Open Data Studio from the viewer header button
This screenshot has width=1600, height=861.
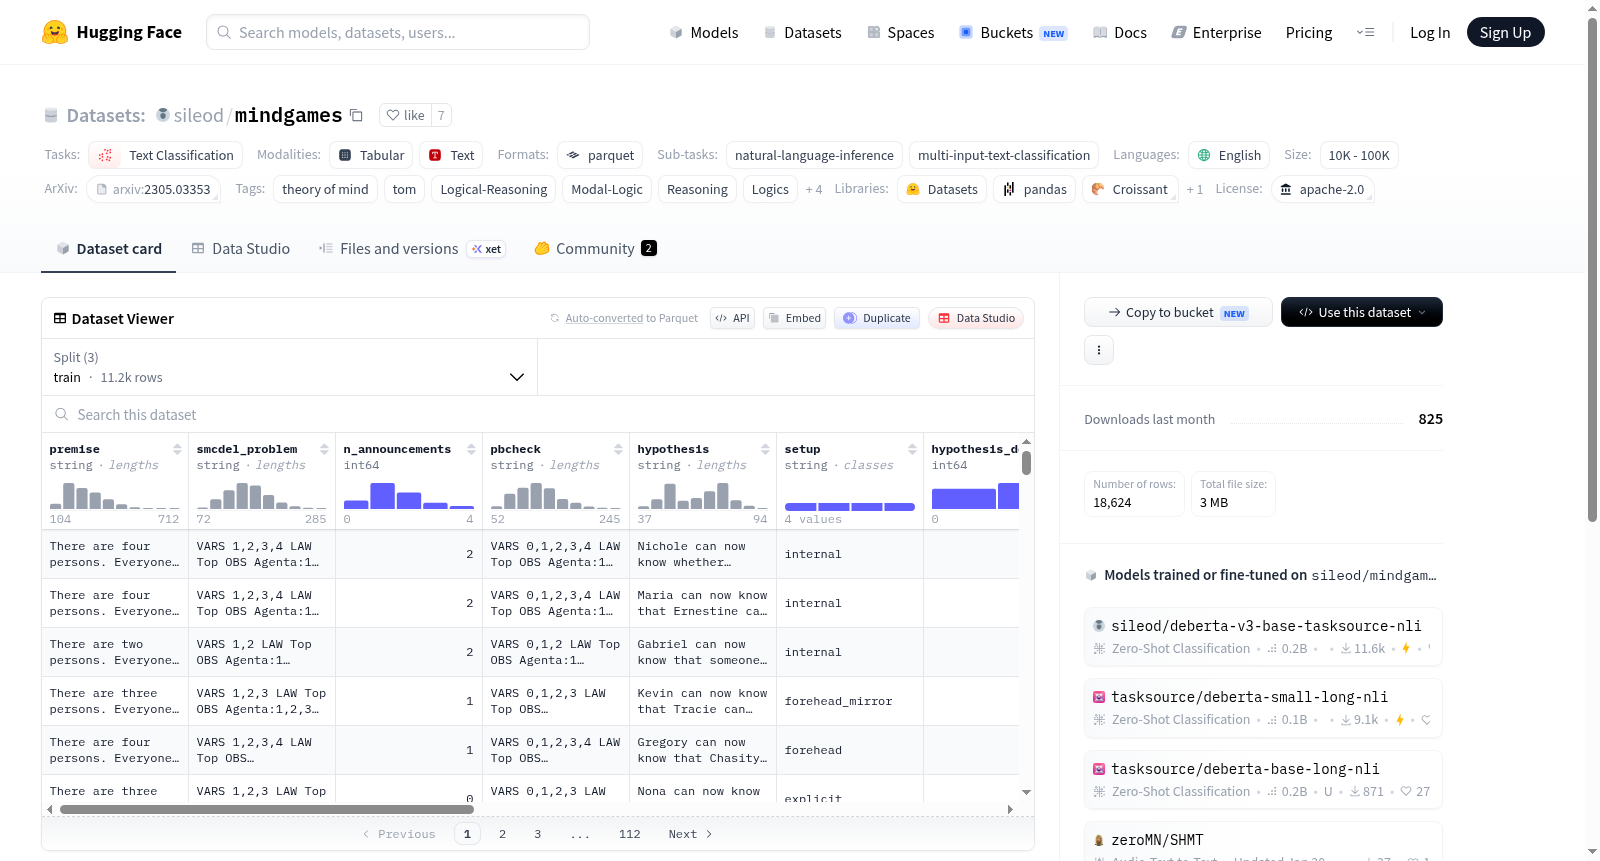(x=976, y=318)
